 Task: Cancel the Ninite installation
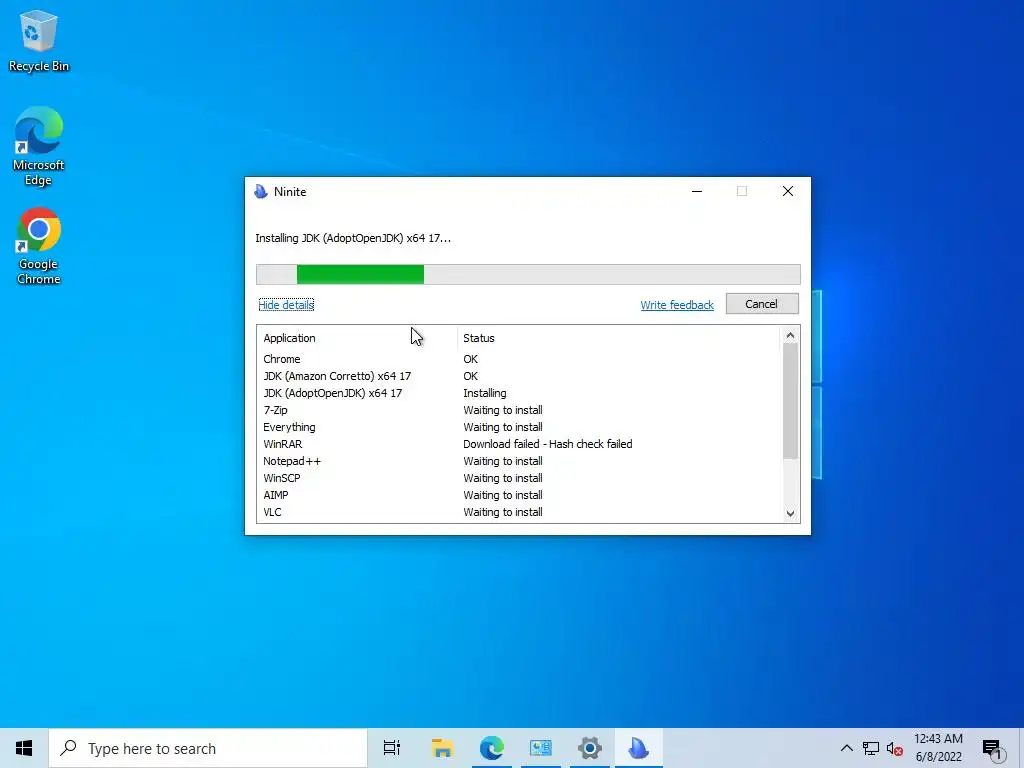(761, 304)
